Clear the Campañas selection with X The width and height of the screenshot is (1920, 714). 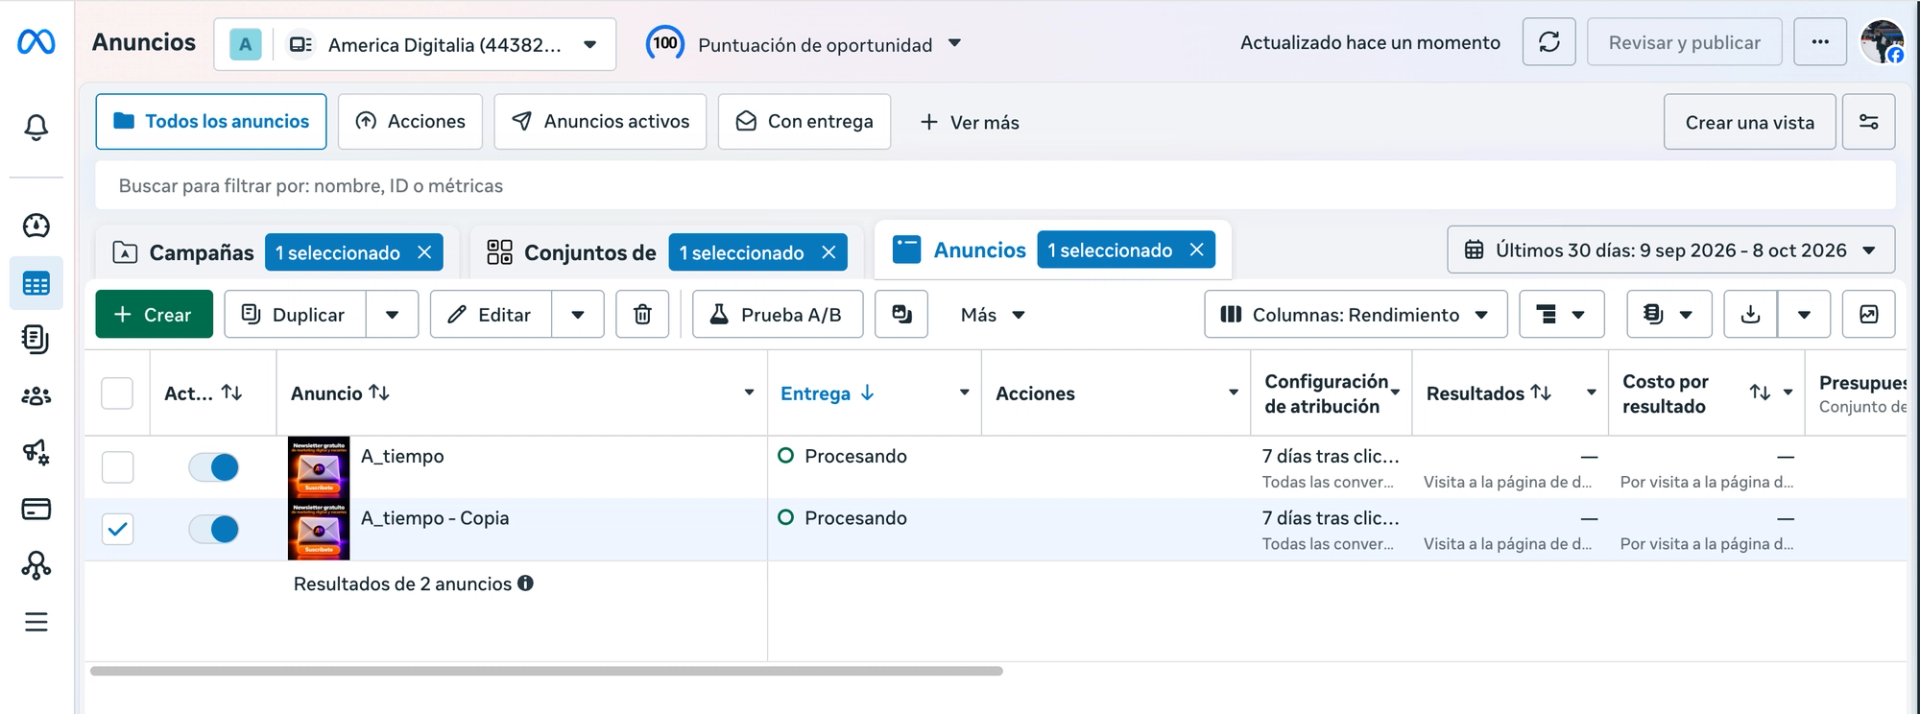[x=424, y=252]
